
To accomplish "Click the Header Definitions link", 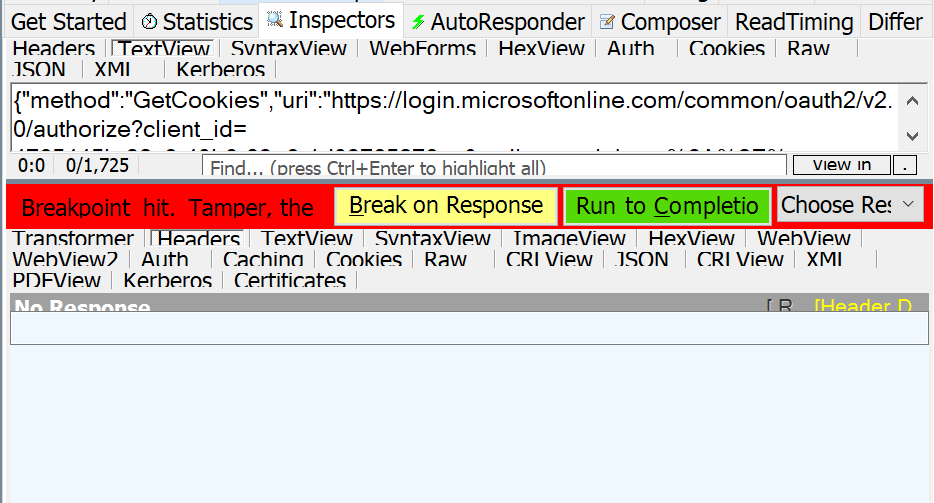I will pos(863,306).
